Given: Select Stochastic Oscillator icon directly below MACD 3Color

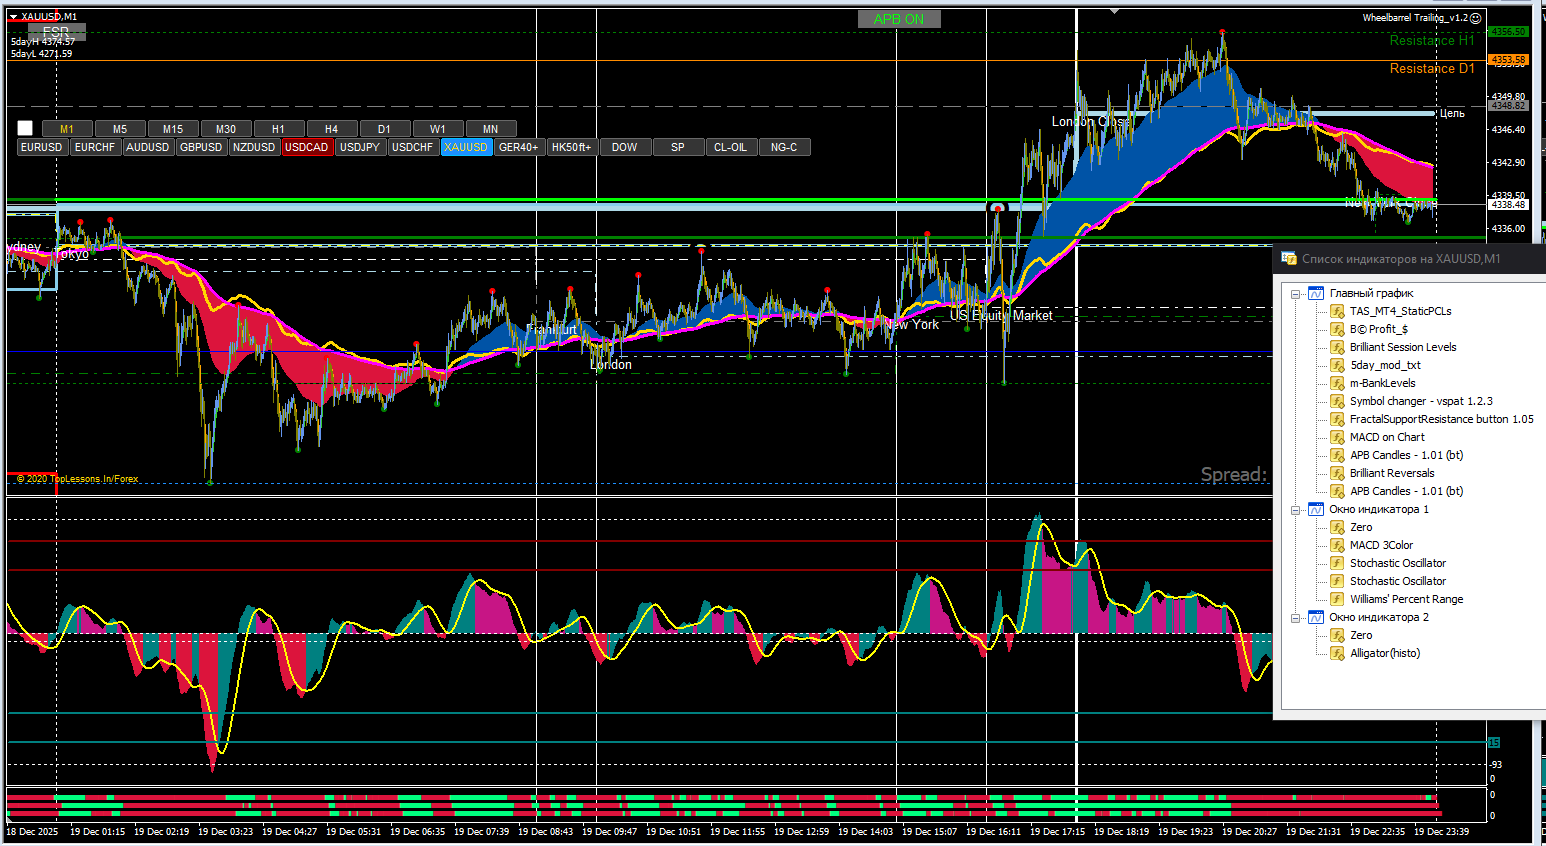Looking at the screenshot, I should (x=1337, y=563).
